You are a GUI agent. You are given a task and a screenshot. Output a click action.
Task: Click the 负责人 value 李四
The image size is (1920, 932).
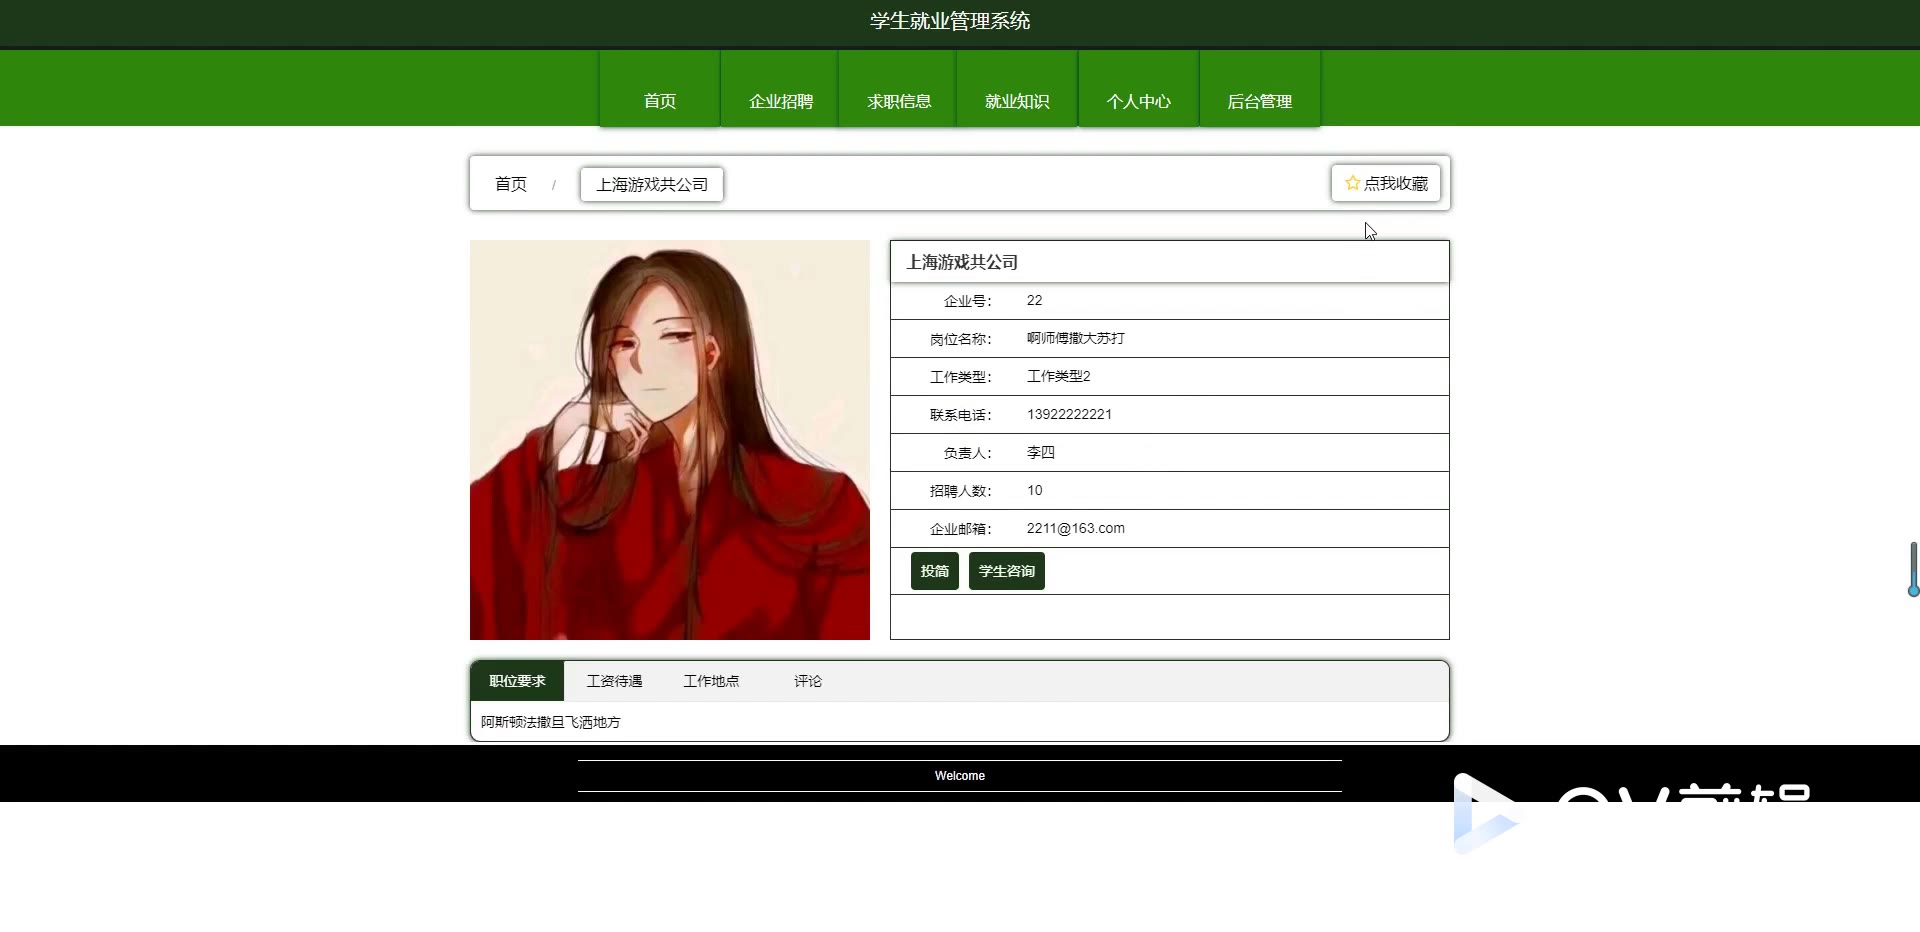[x=1041, y=452]
